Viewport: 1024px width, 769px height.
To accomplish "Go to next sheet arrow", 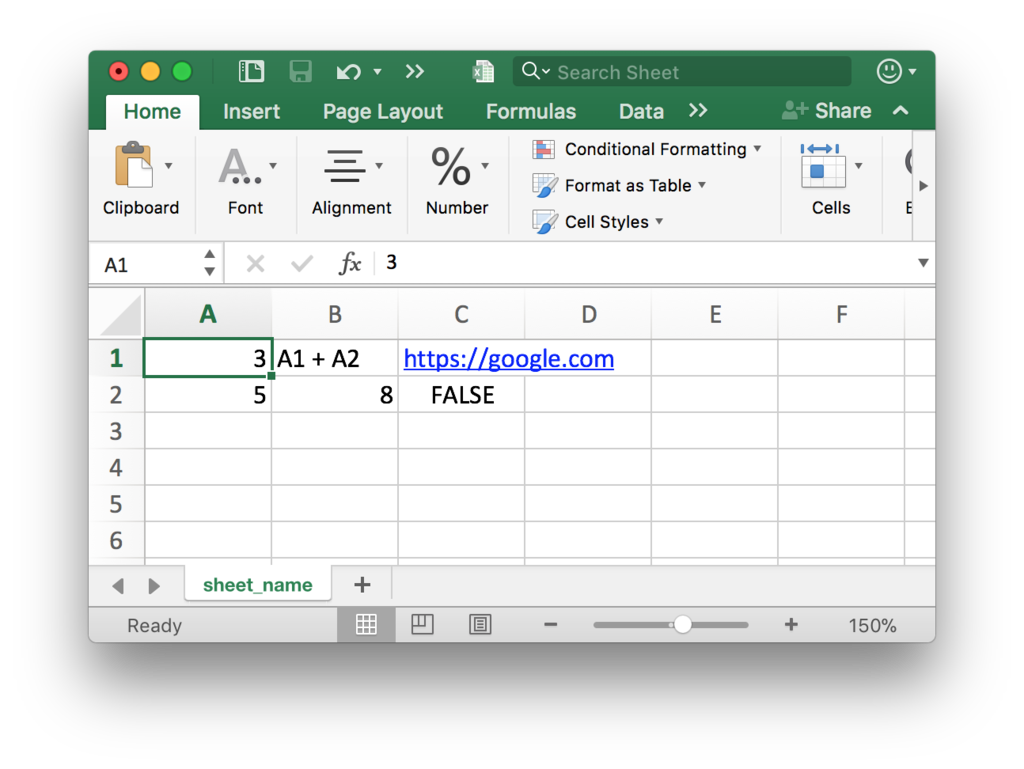I will click(x=154, y=586).
